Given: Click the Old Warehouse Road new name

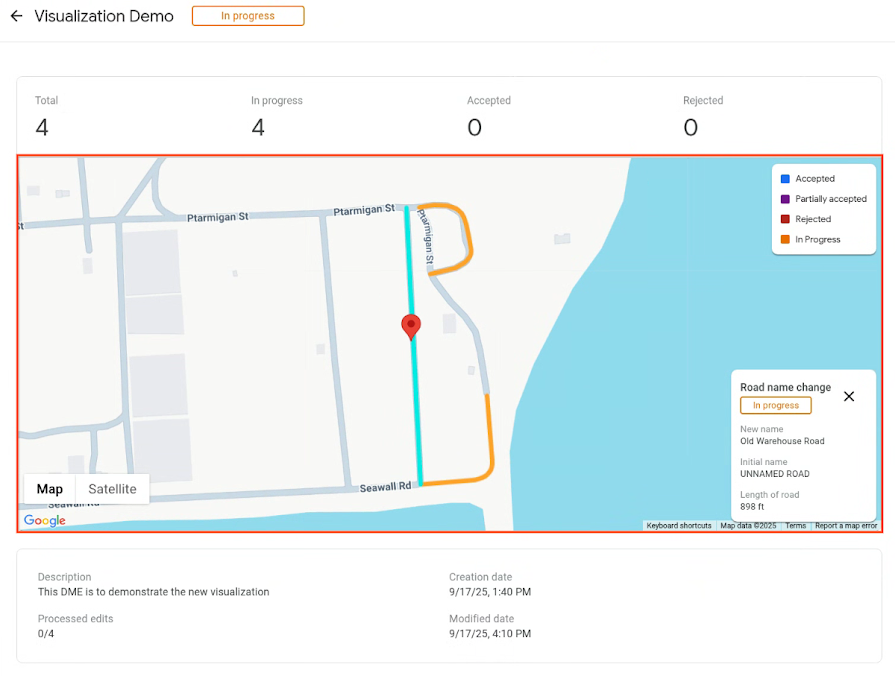Looking at the screenshot, I should pyautogui.click(x=782, y=441).
